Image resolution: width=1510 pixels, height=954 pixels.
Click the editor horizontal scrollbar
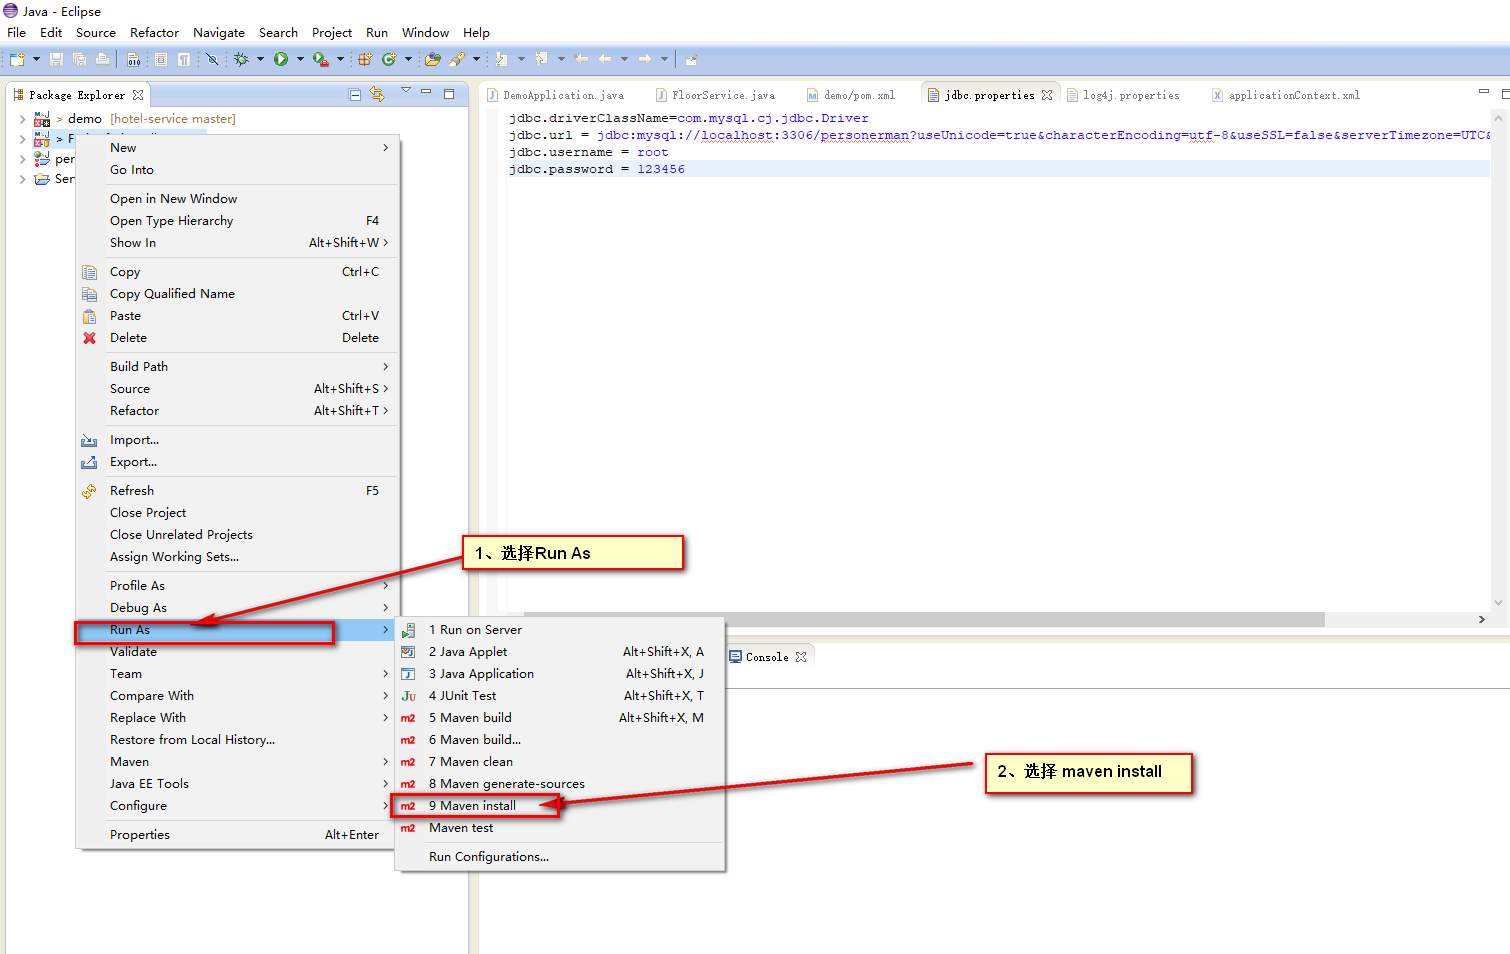click(924, 620)
